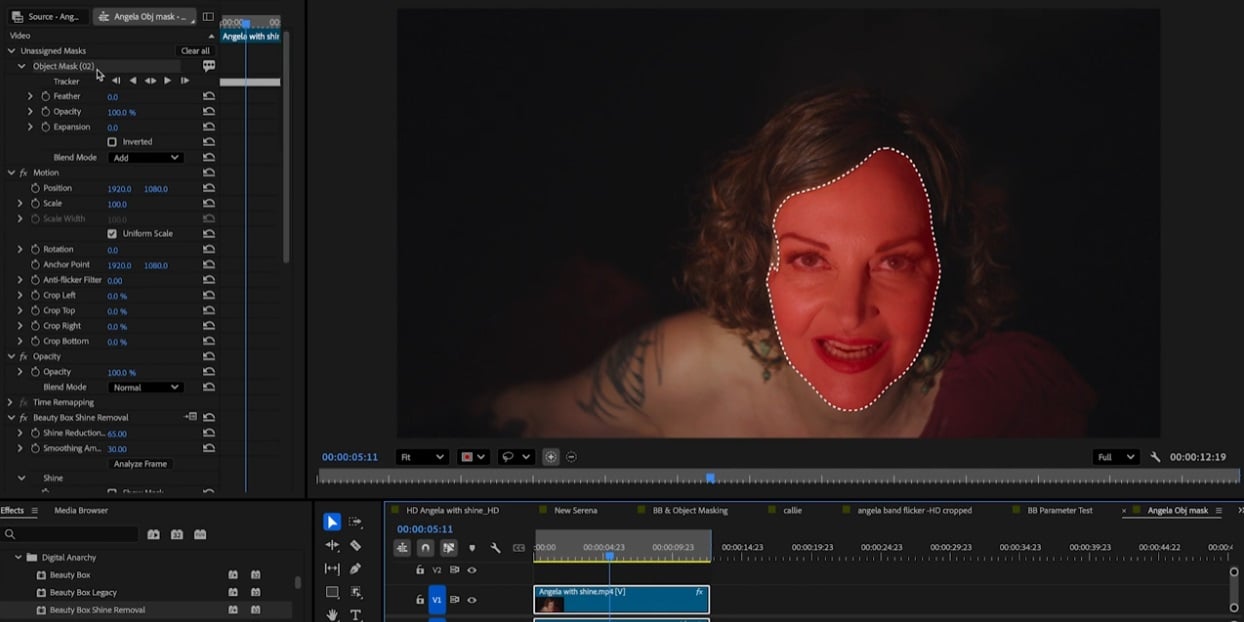Toggle animation stopwatch for Position
This screenshot has height=622, width=1244.
pyautogui.click(x=36, y=188)
